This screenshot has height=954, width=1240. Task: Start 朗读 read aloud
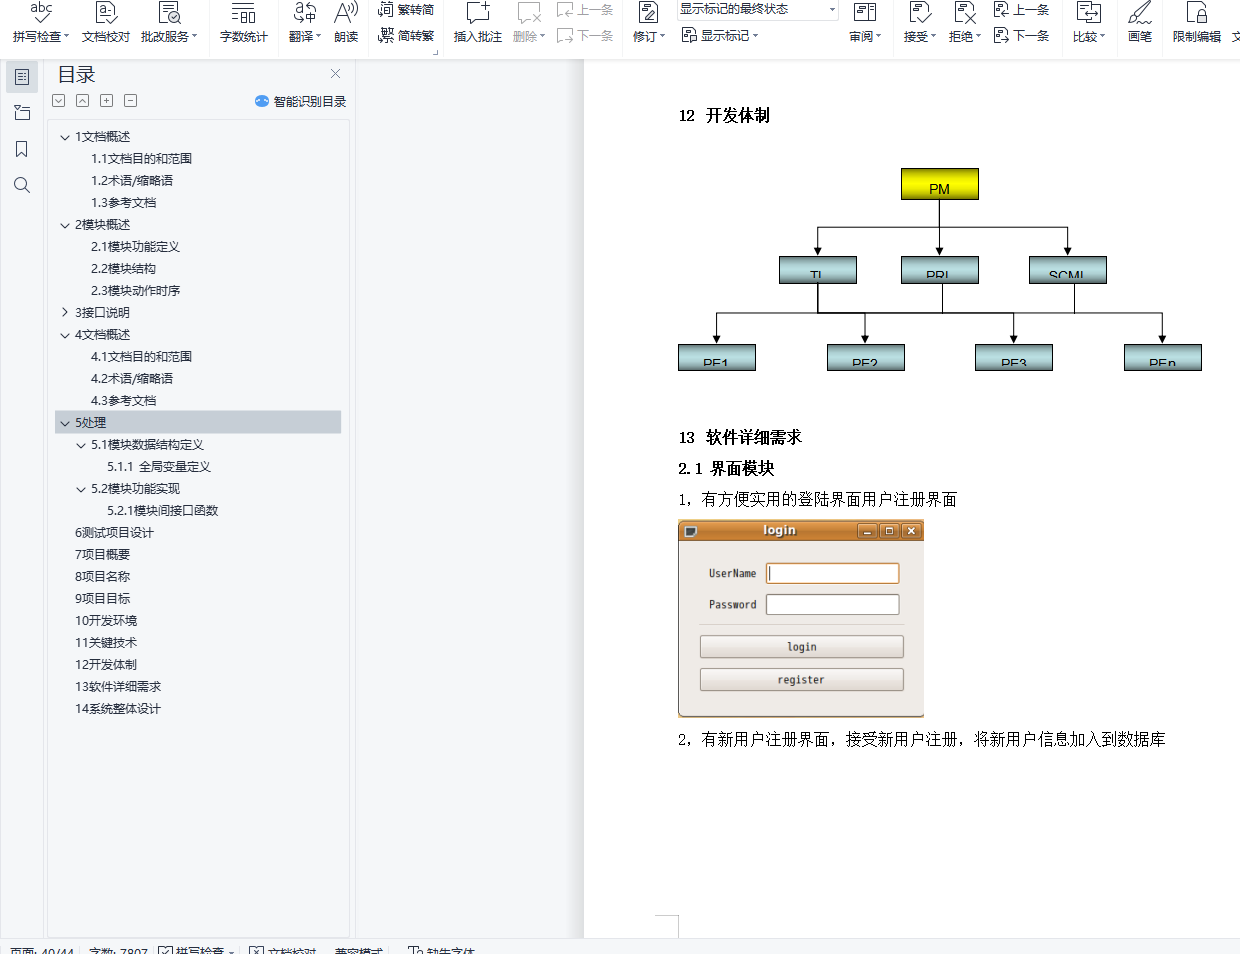(x=346, y=22)
